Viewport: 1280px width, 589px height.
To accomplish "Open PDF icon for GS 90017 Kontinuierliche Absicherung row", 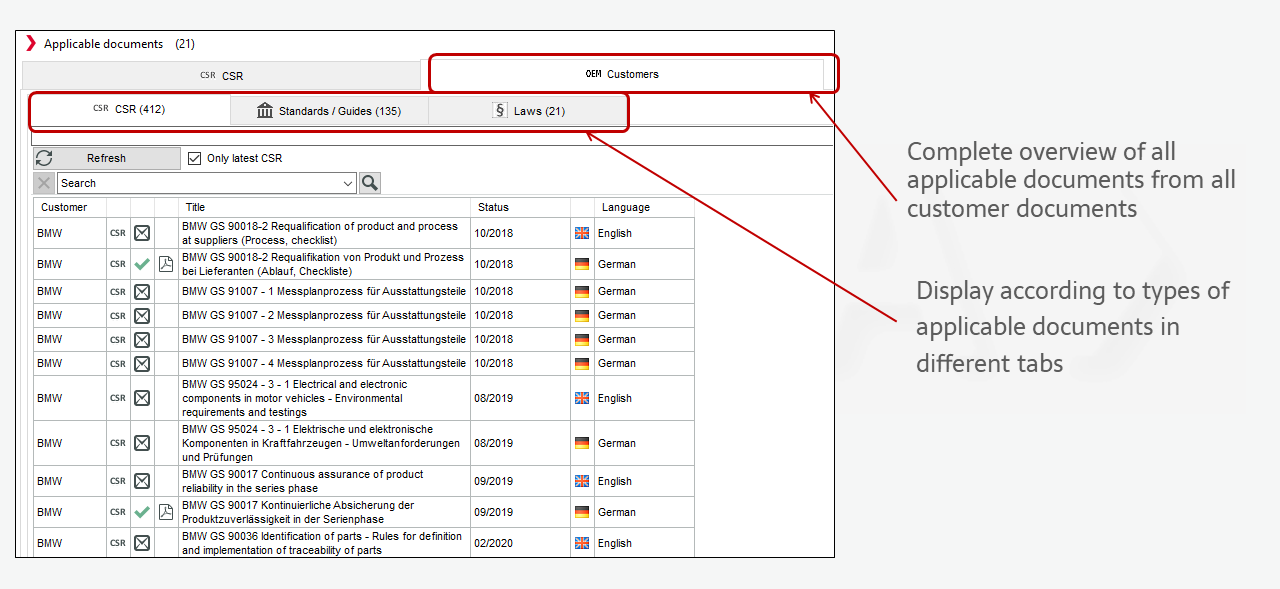I will click(x=166, y=512).
